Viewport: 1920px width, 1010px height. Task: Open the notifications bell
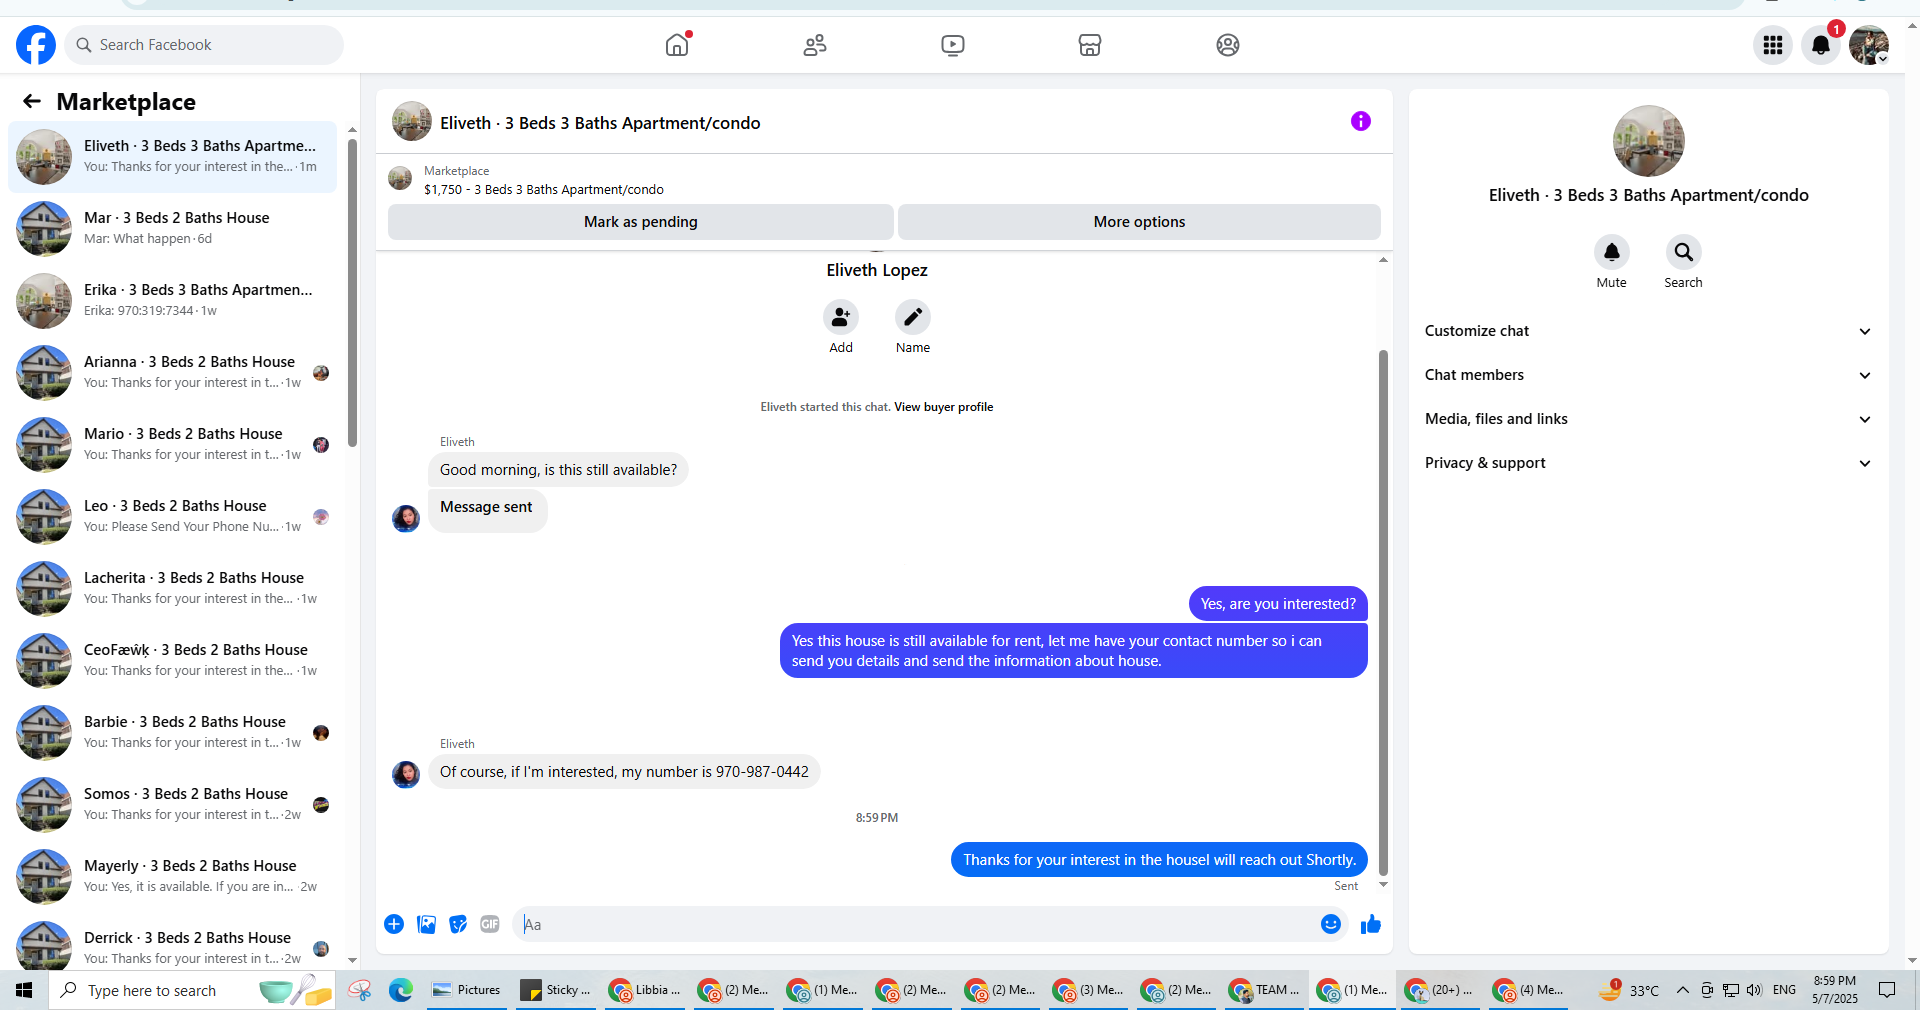click(1821, 45)
